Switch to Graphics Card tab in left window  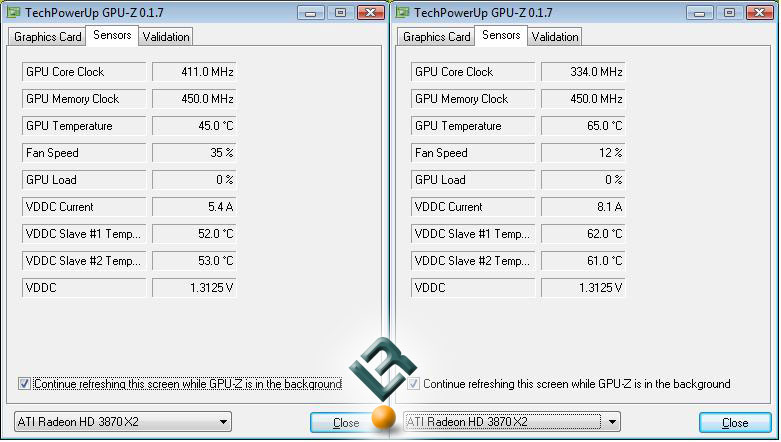pyautogui.click(x=47, y=37)
